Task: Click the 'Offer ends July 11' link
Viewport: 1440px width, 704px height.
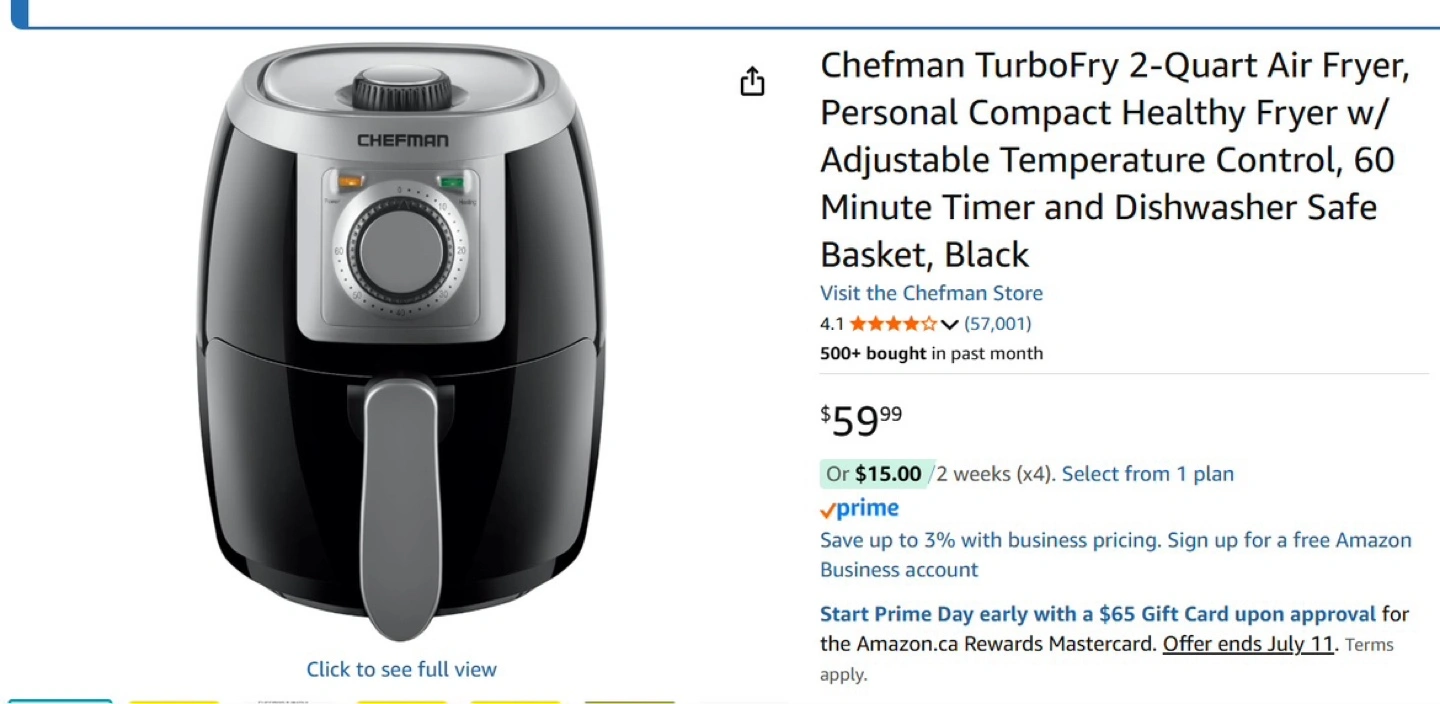Action: coord(1249,644)
